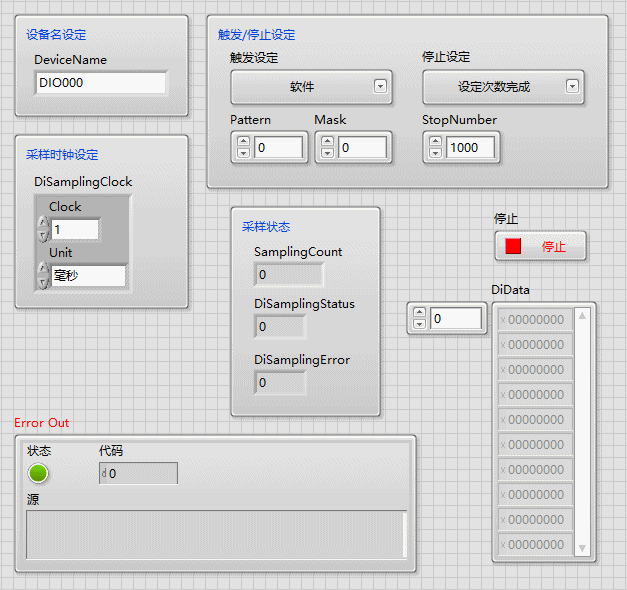Image resolution: width=627 pixels, height=590 pixels.
Task: Decrease the Mask value using down arrow
Action: 327,154
